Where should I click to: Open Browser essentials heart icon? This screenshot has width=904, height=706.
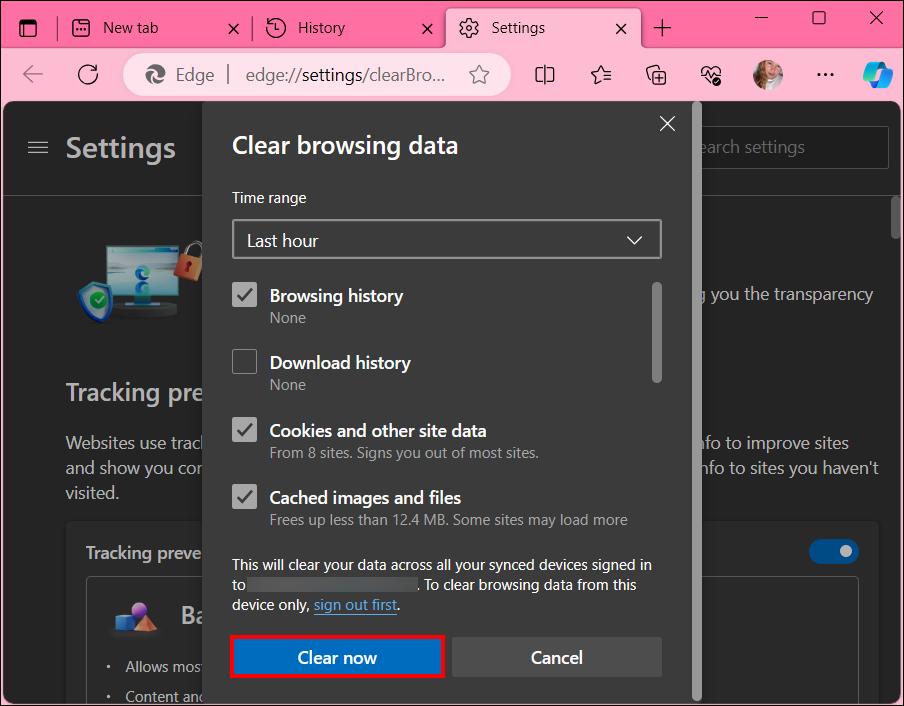pyautogui.click(x=711, y=75)
